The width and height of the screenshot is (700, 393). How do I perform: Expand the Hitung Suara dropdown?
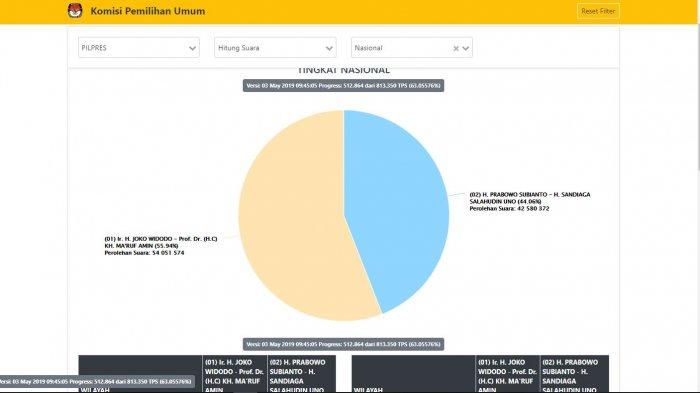275,48
